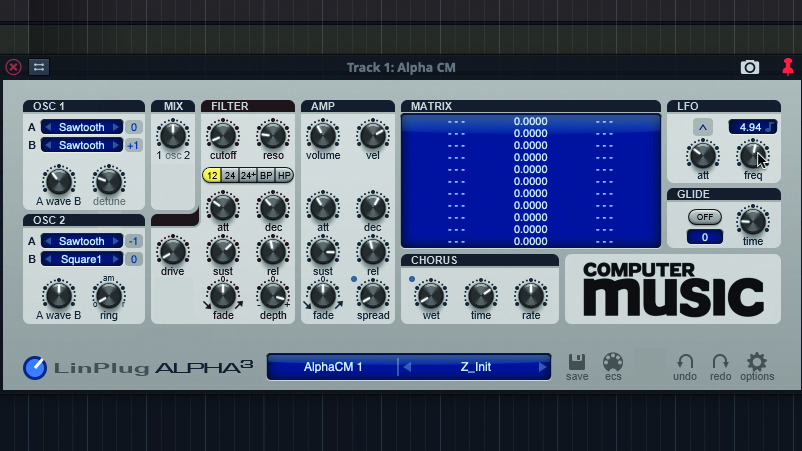
Task: Toggle the amp spread indicator dot
Action: click(x=353, y=279)
